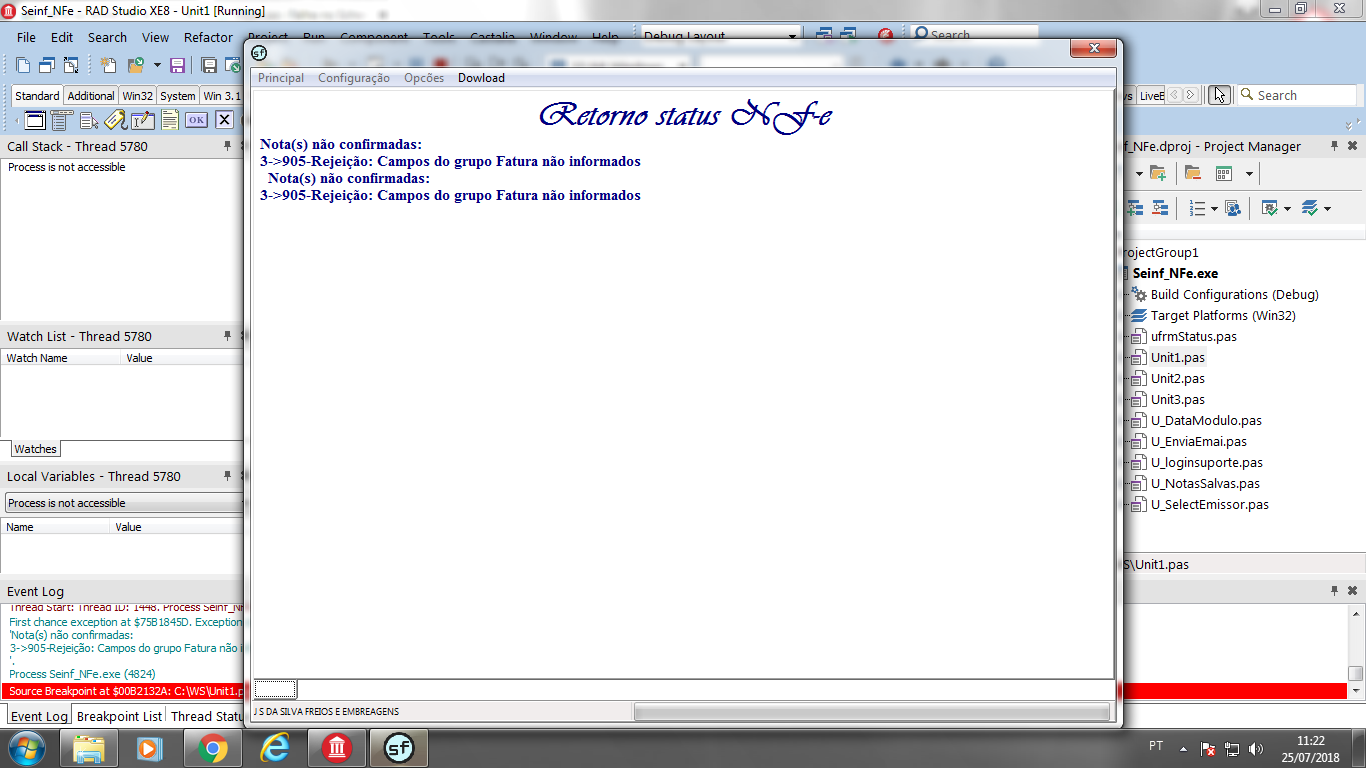Select the TLabel tag component icon
Image resolution: width=1366 pixels, height=768 pixels.
tap(116, 120)
